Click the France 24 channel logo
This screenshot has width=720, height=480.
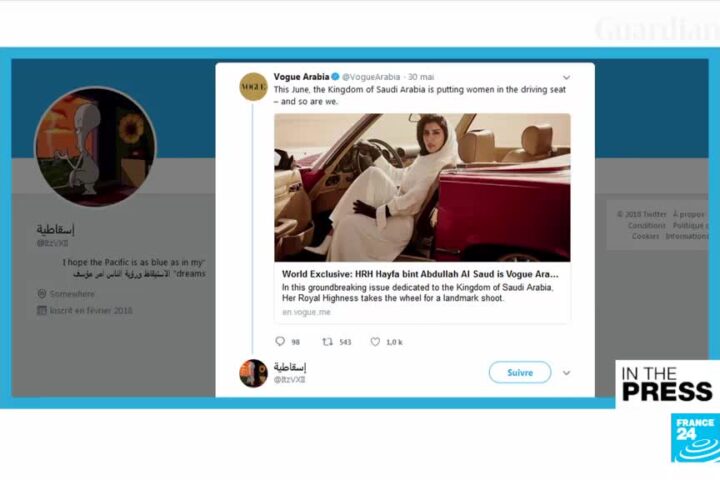pos(695,438)
